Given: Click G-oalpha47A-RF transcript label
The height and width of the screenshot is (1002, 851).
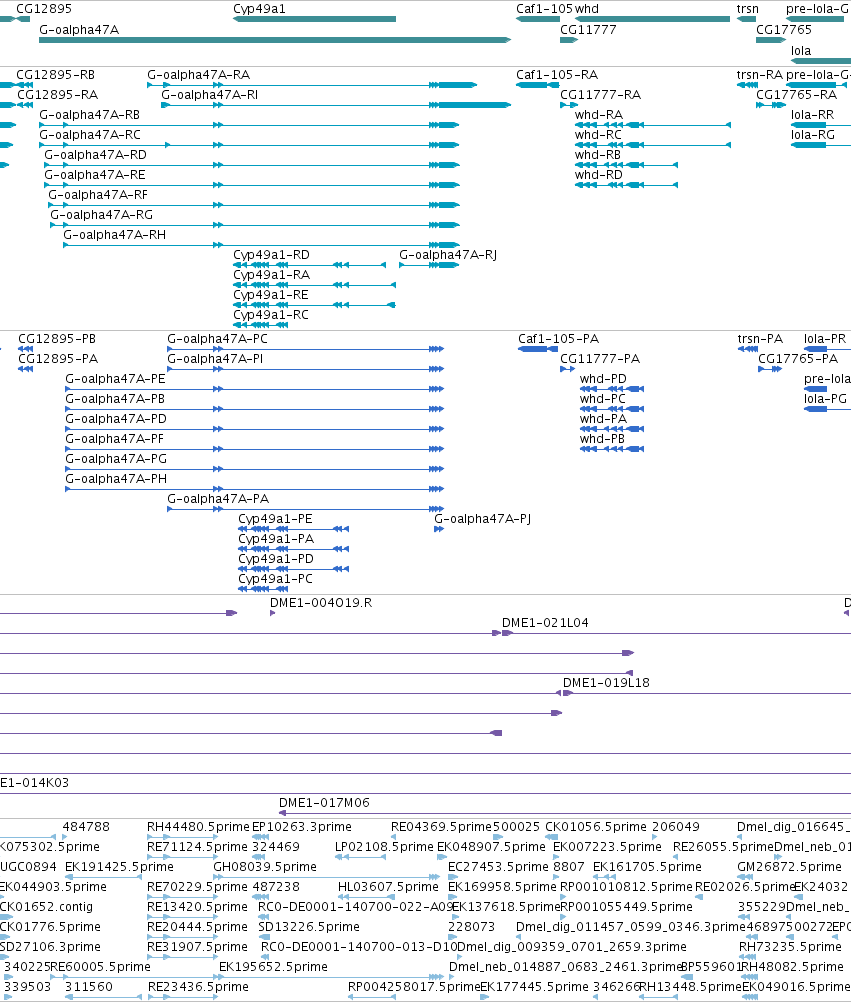Looking at the screenshot, I should [98, 194].
